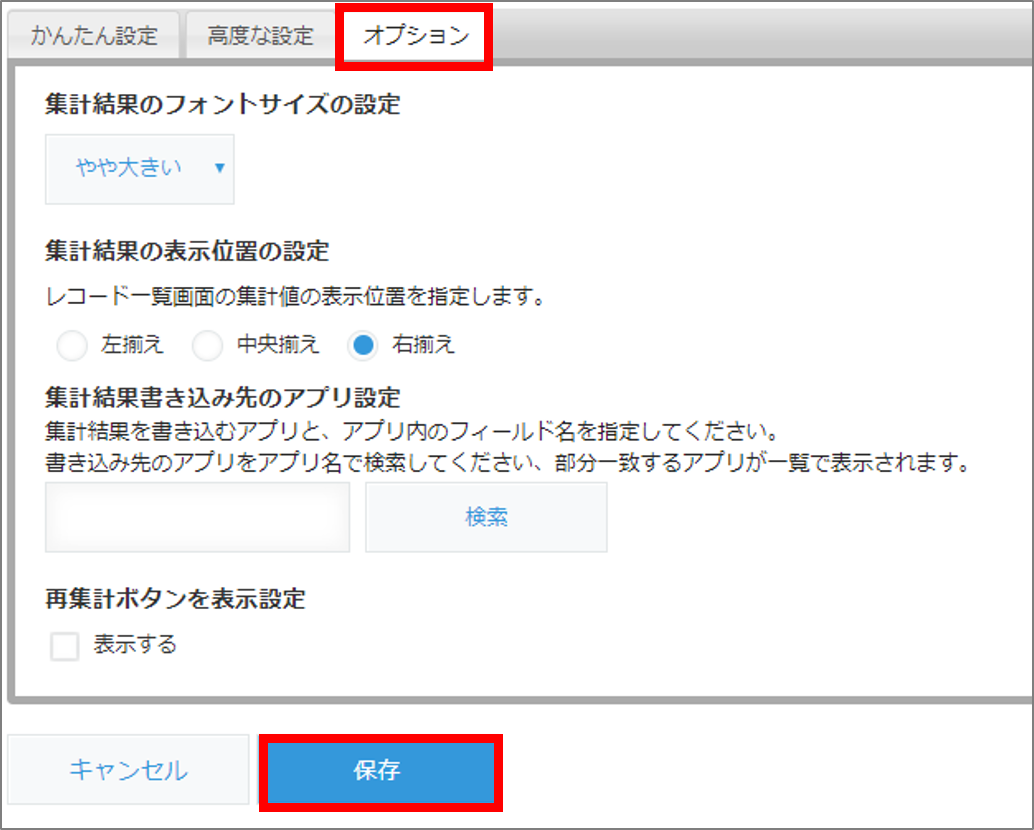Viewport: 1034px width, 830px height.
Task: Select the 右揃え radio button
Action: (x=362, y=346)
